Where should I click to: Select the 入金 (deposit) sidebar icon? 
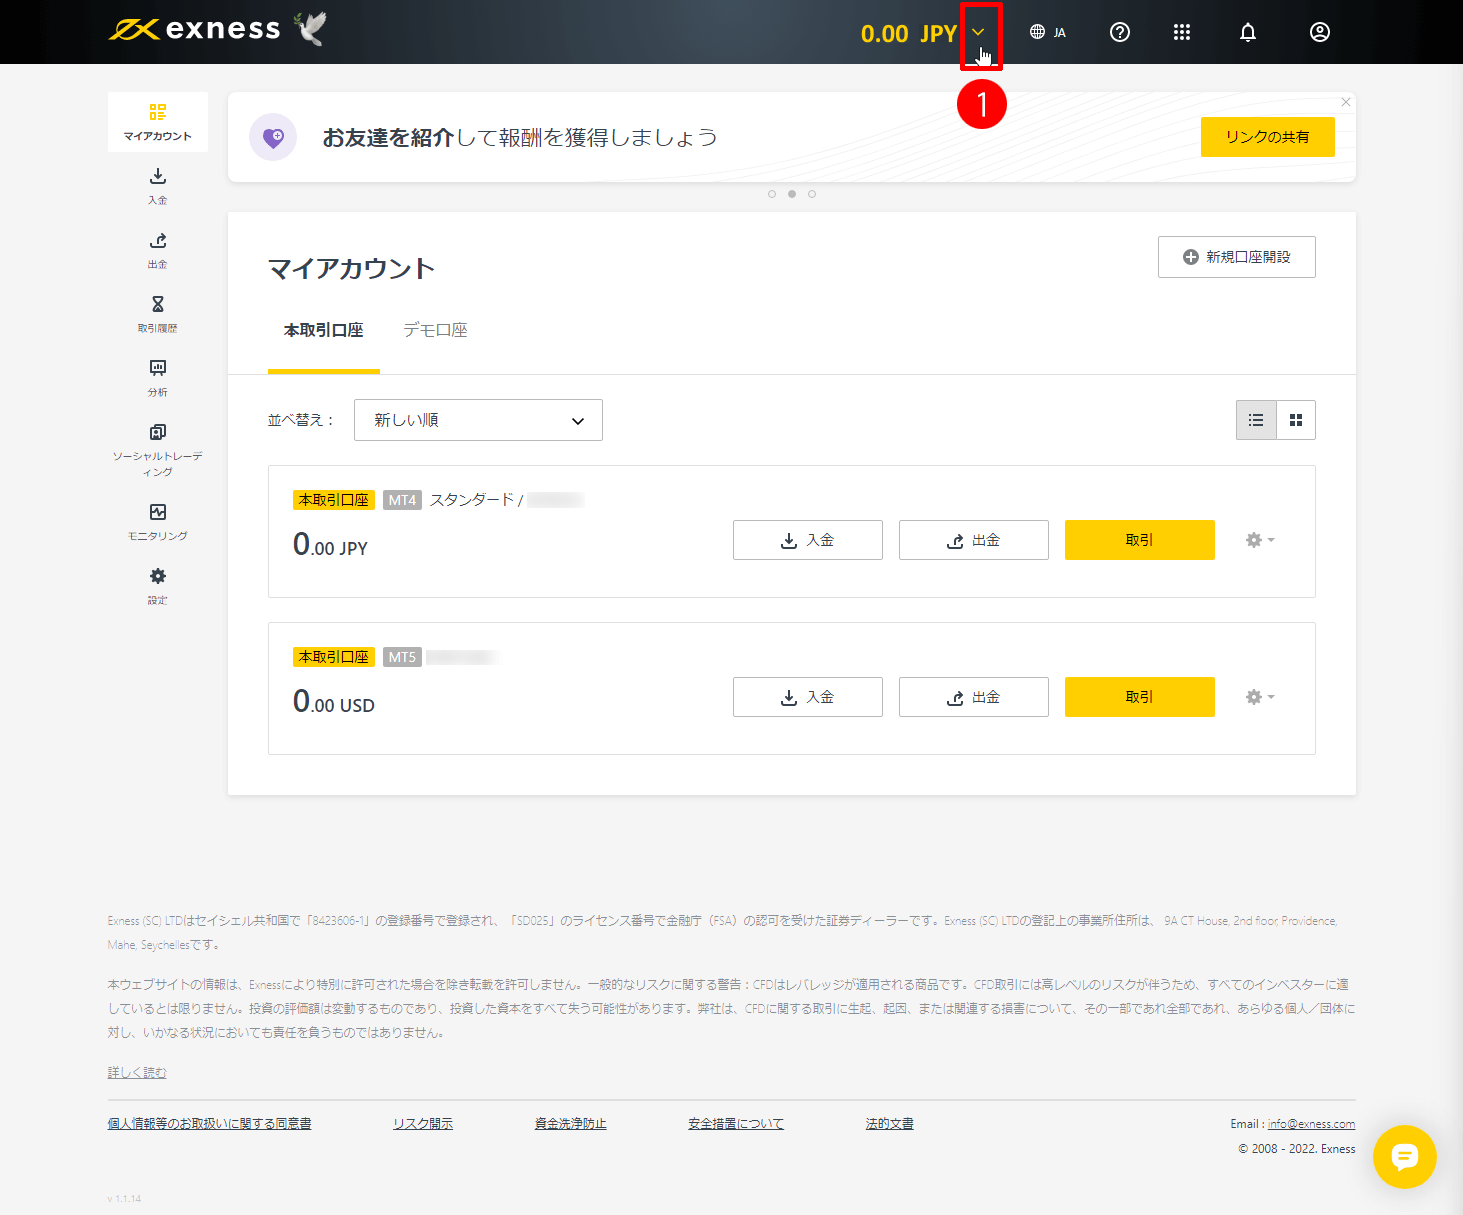[x=157, y=185]
